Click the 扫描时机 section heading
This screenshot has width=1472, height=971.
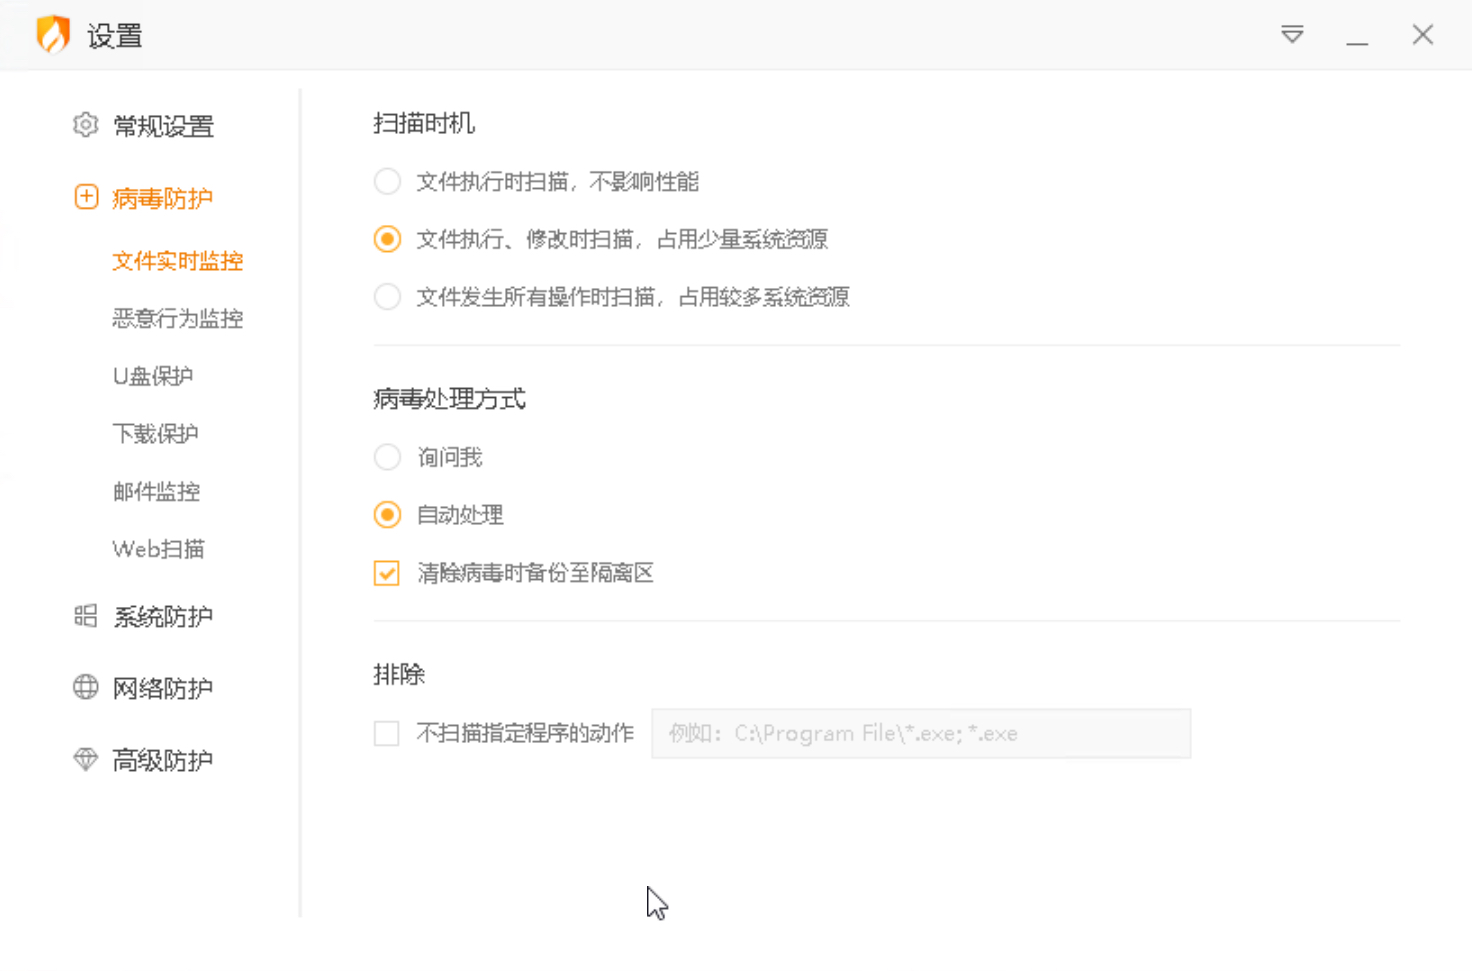point(424,123)
